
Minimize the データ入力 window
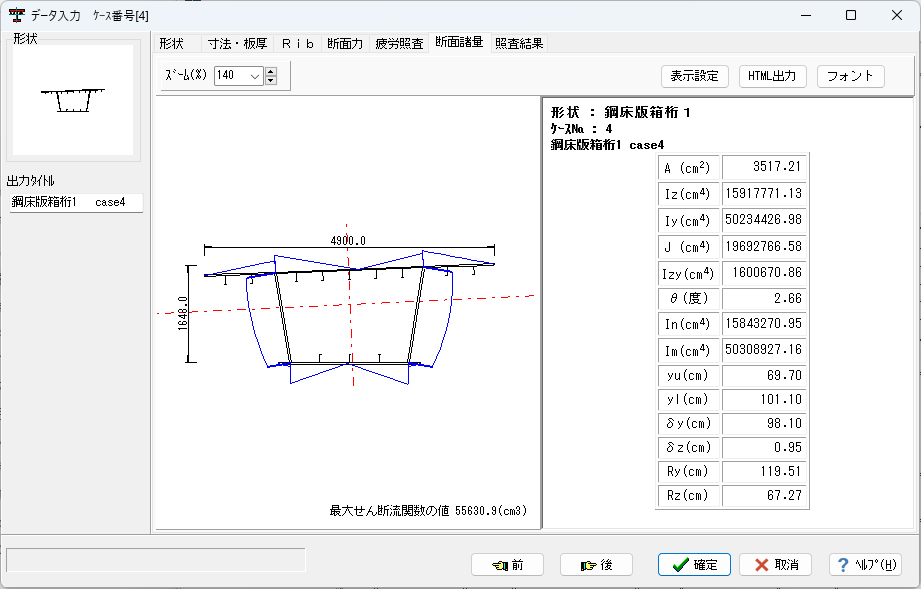[806, 15]
